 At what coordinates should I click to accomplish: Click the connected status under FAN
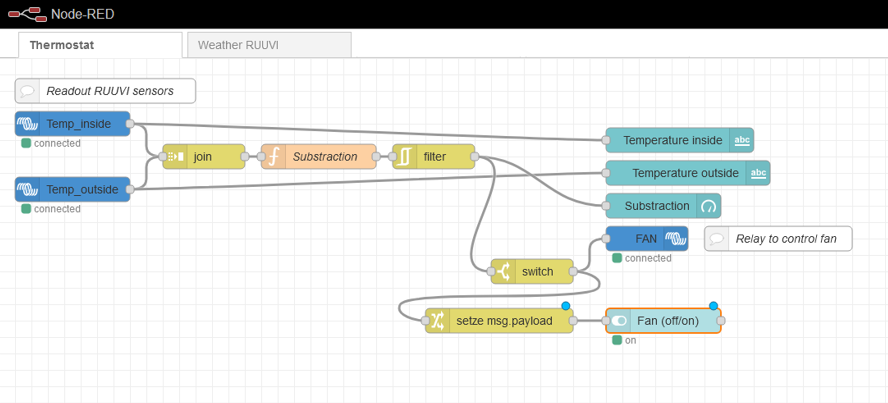pyautogui.click(x=642, y=259)
